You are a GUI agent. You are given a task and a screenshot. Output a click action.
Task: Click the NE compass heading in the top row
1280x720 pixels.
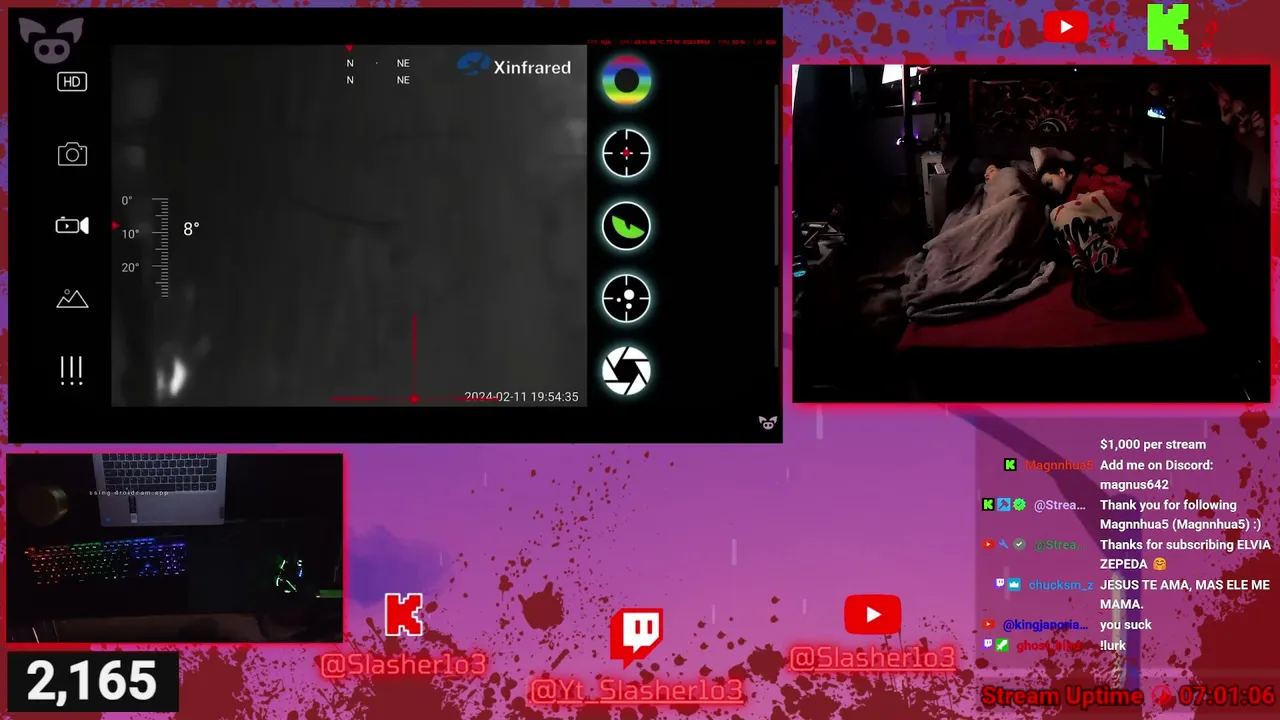(x=403, y=63)
